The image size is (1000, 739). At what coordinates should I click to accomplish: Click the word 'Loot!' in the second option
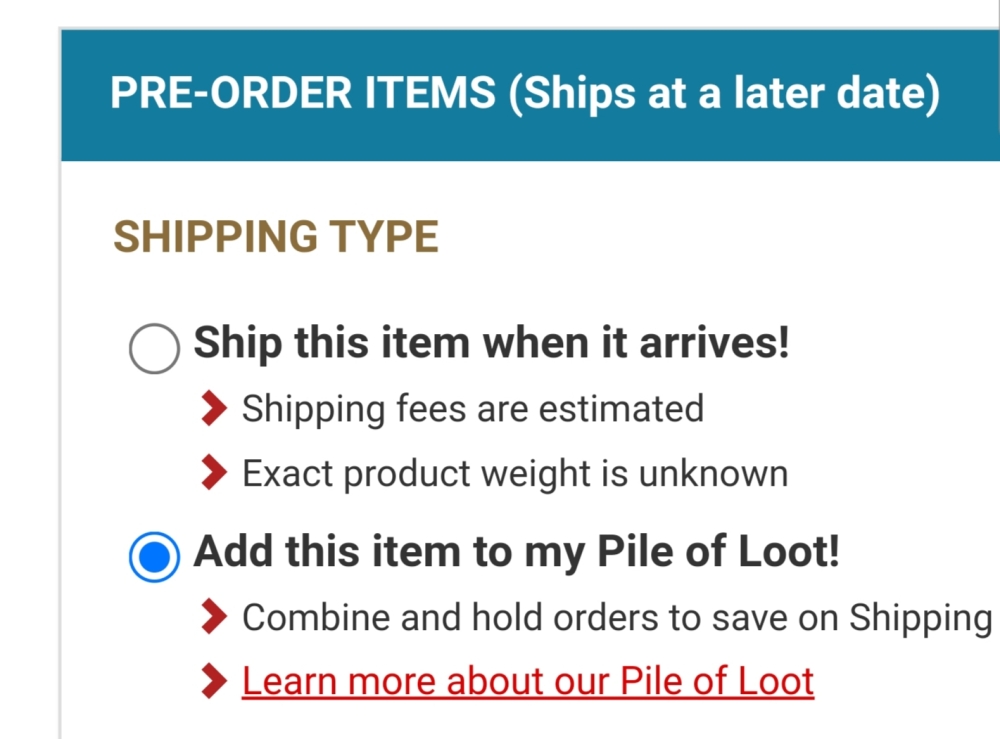[x=788, y=551]
